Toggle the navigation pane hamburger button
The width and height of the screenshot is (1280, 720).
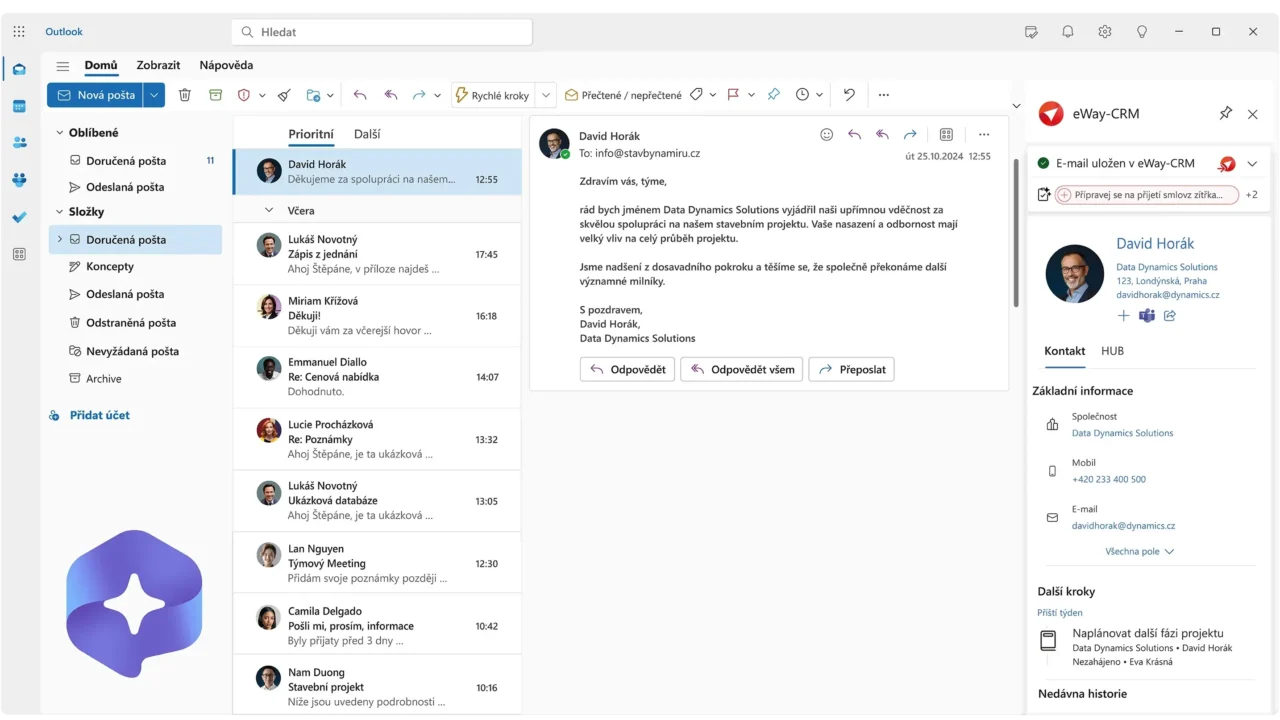[63, 66]
